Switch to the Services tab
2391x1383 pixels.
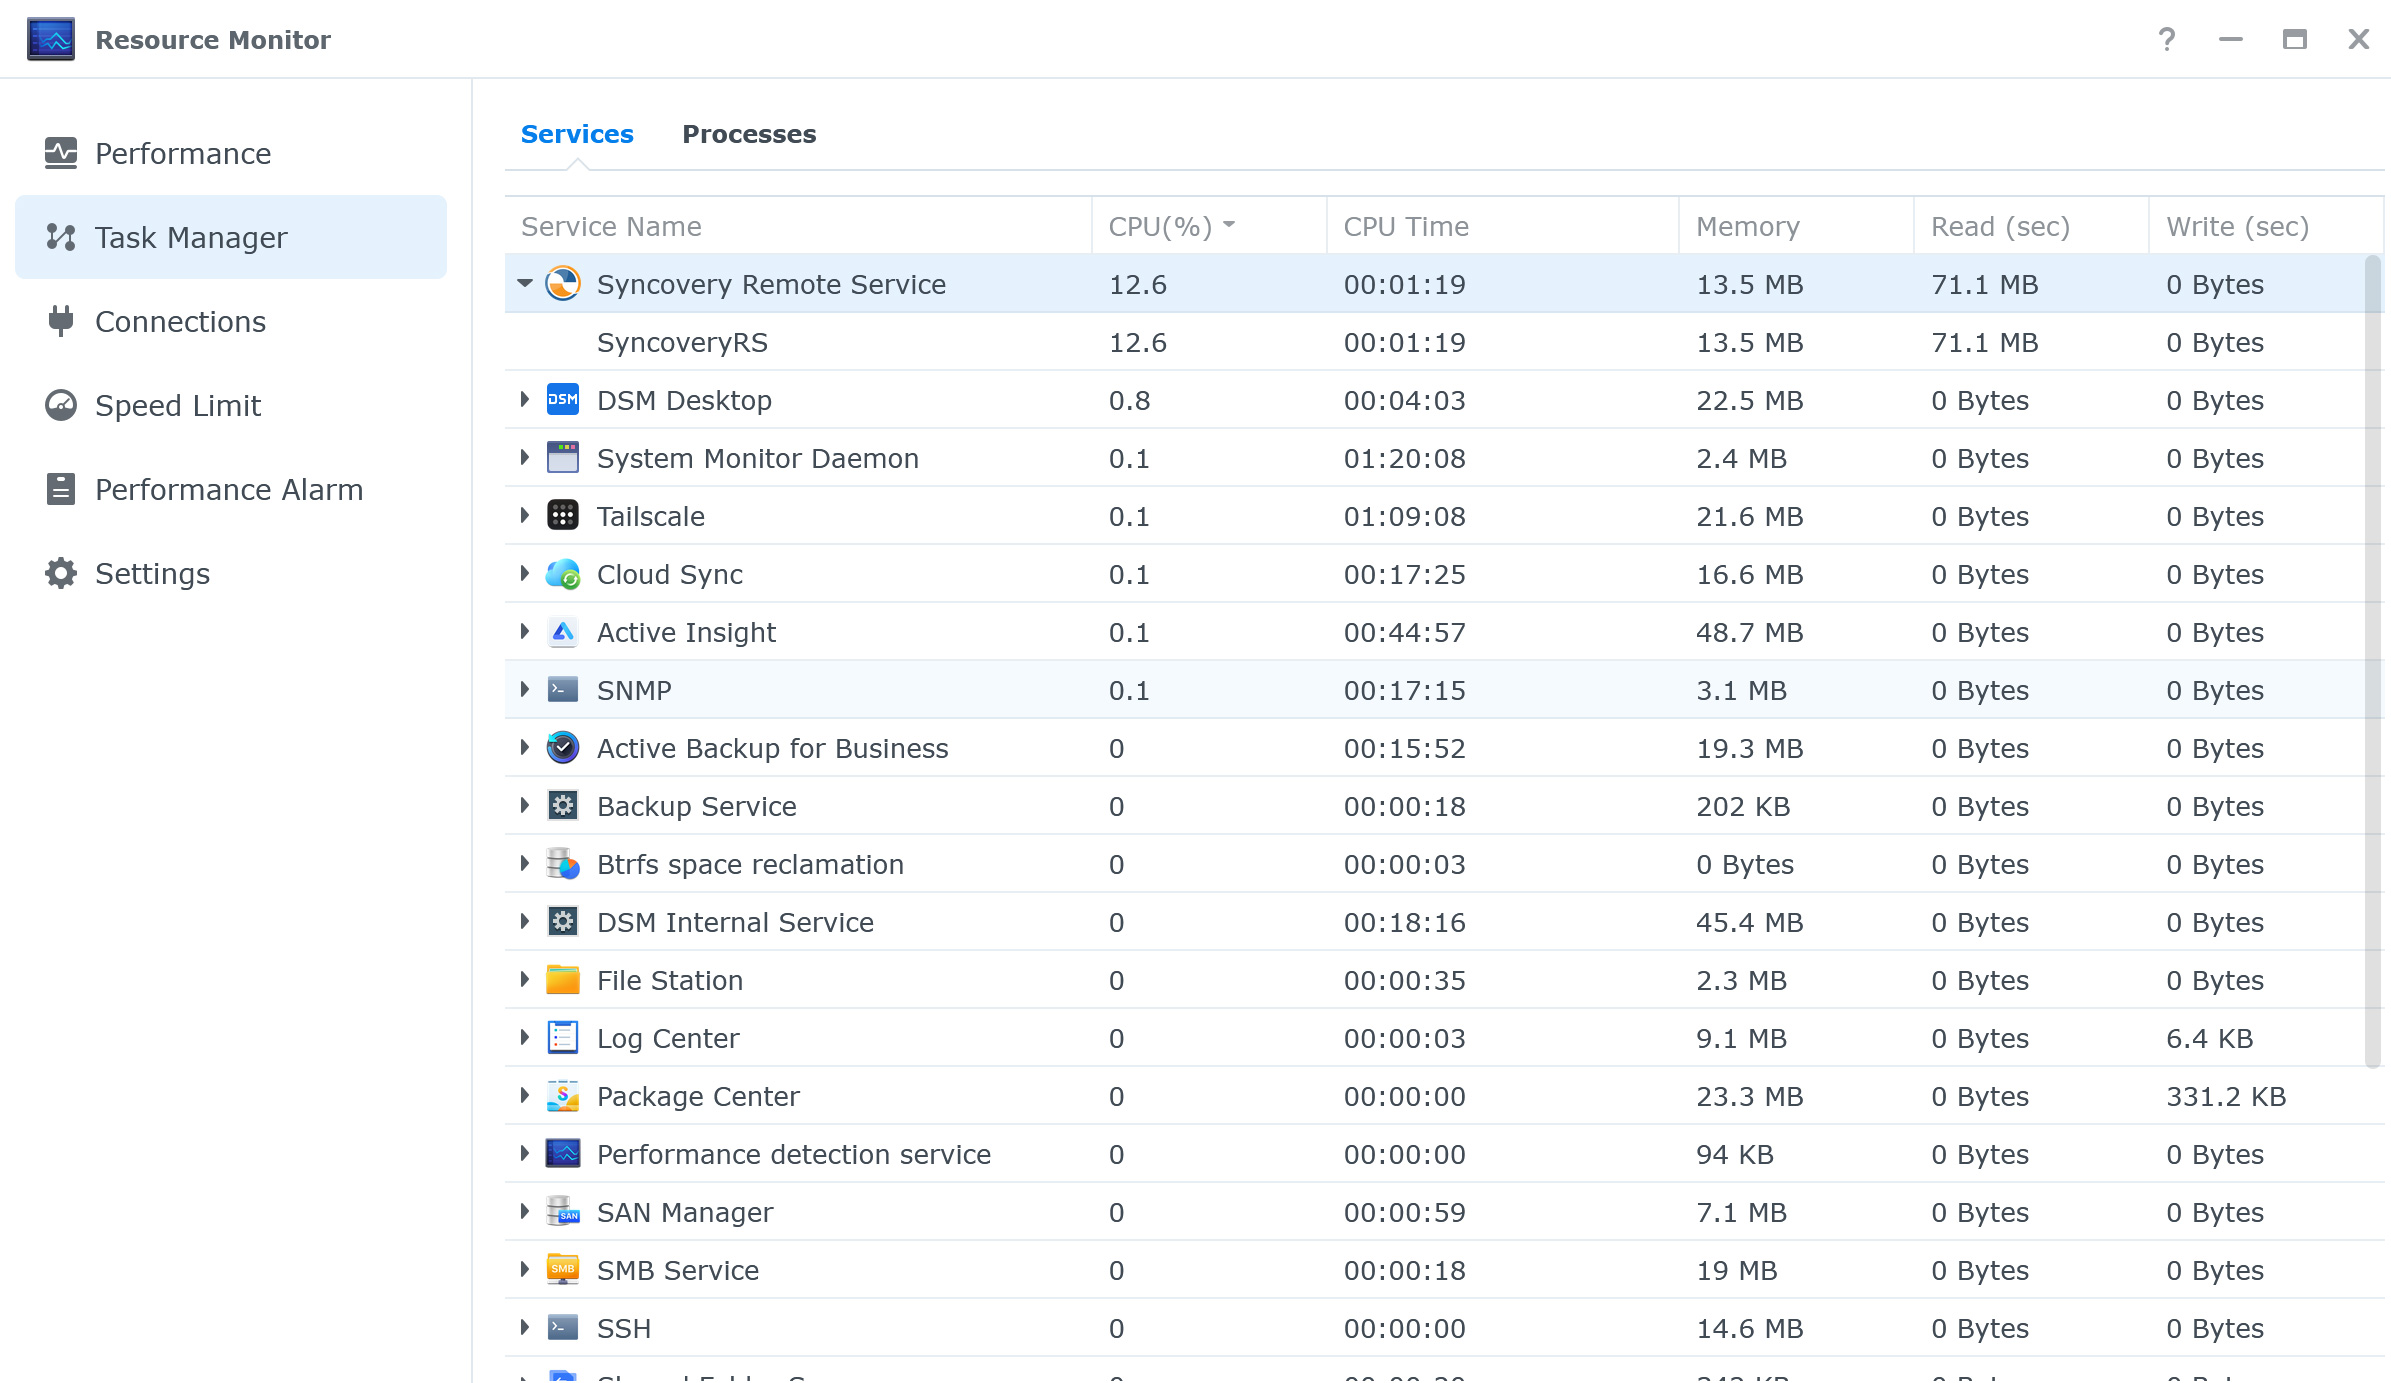click(x=577, y=134)
